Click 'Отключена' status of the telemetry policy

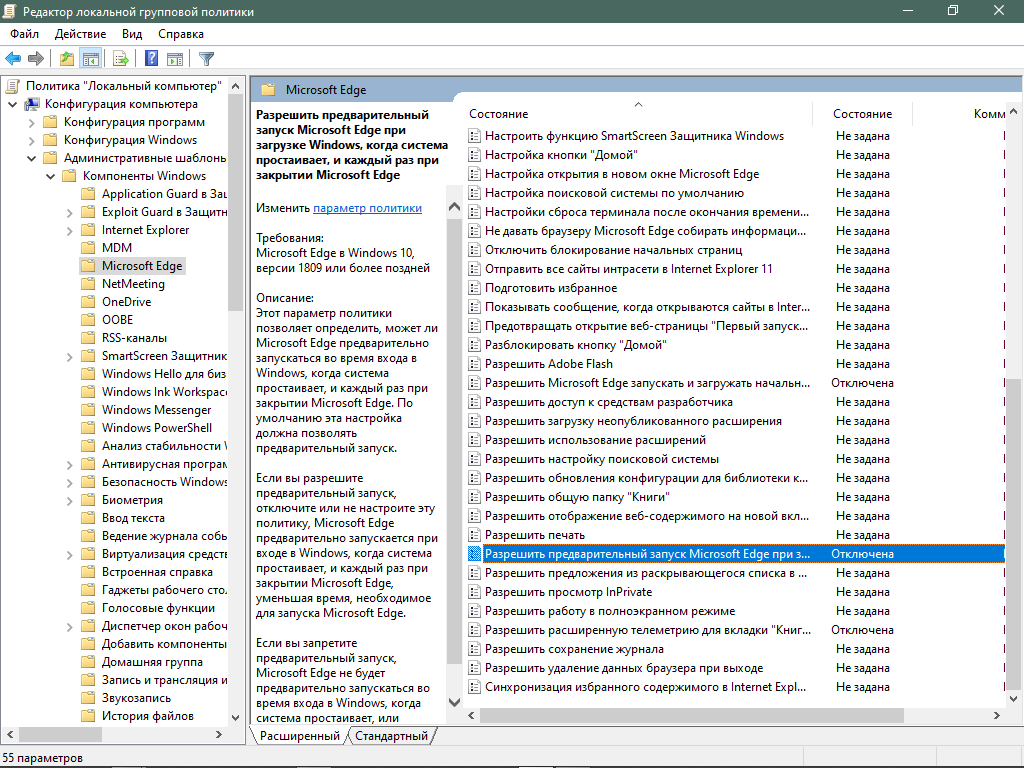coord(862,630)
